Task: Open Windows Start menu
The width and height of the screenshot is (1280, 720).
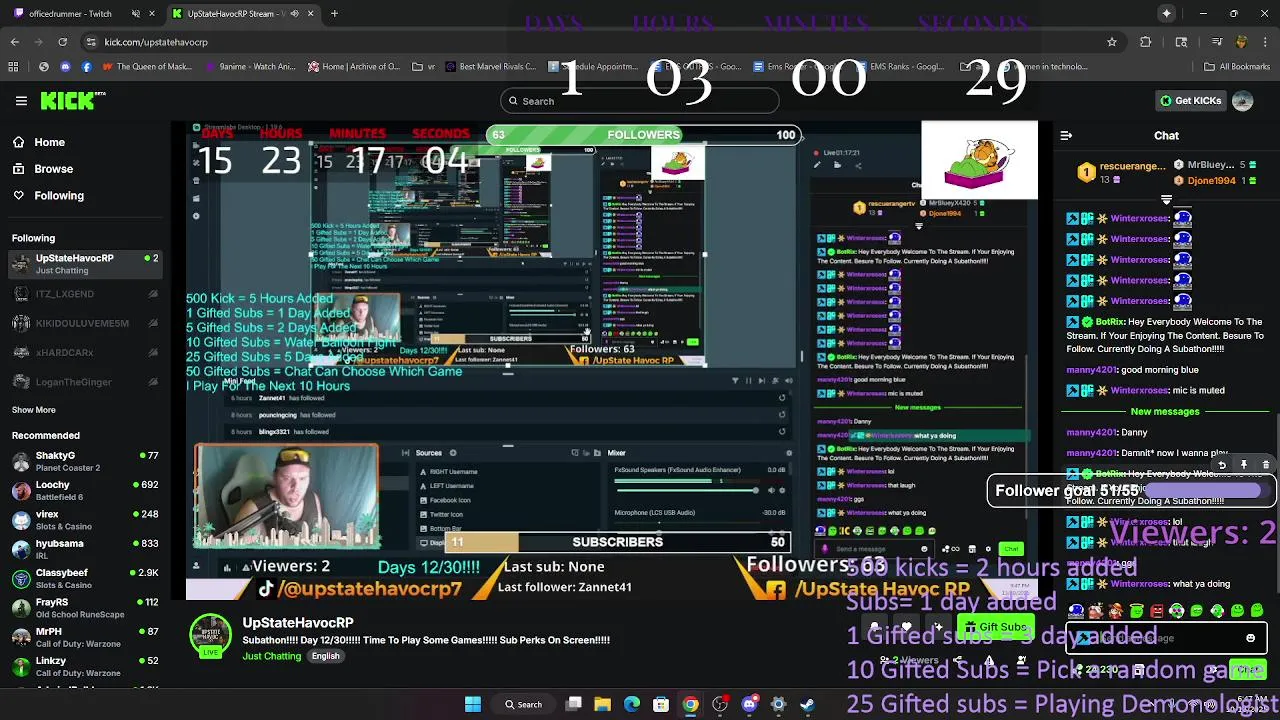Action: click(473, 704)
